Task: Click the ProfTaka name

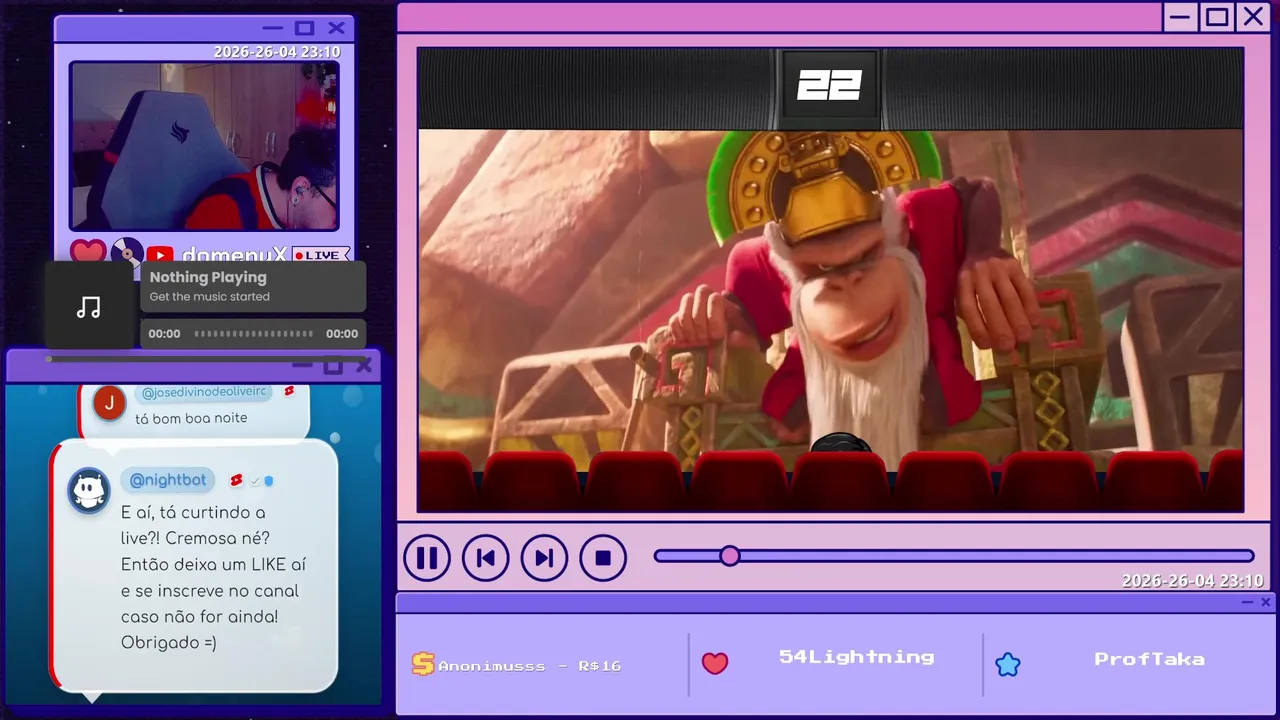Action: coord(1149,659)
